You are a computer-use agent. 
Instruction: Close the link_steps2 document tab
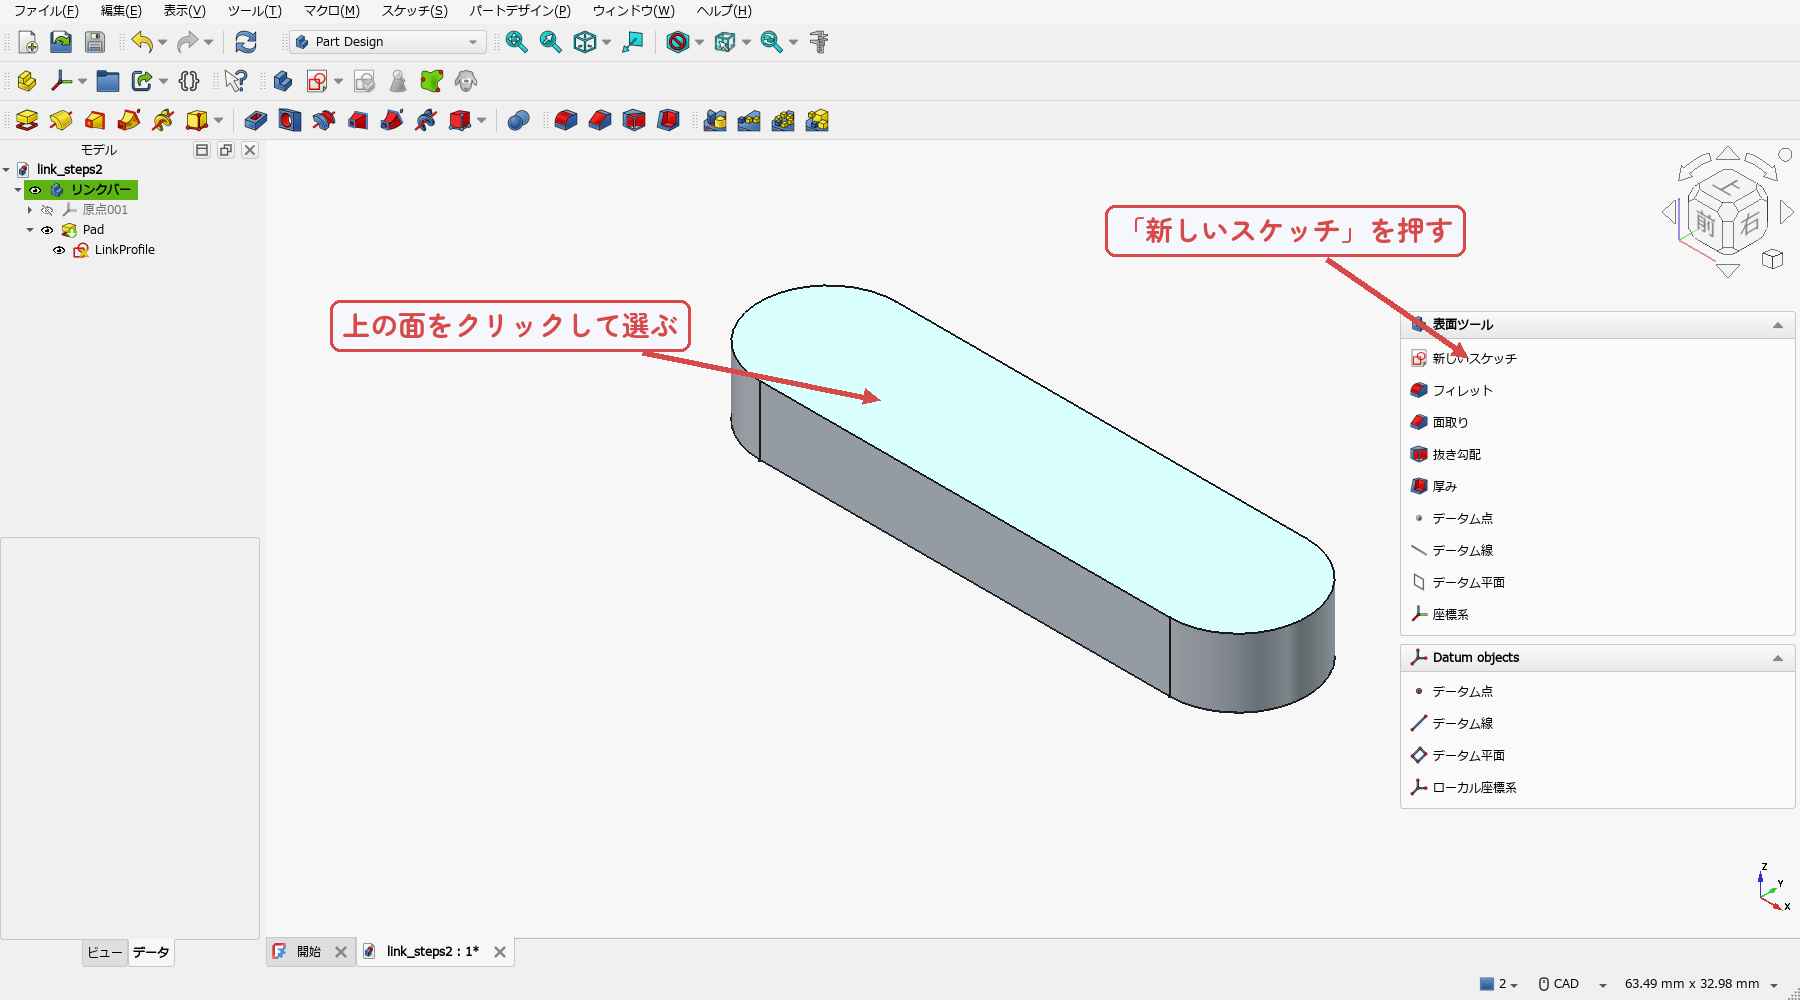tap(500, 952)
